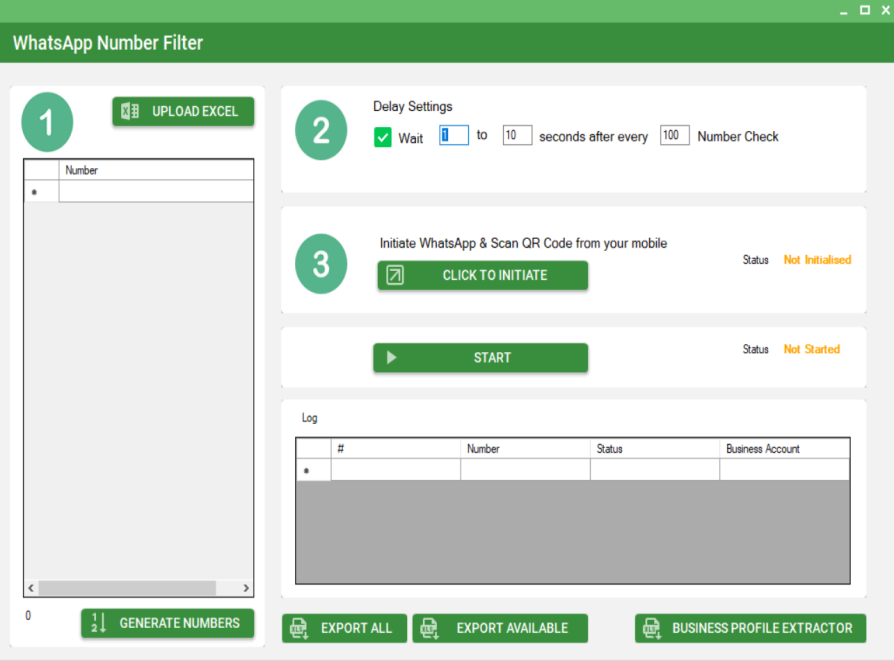Click the icon on Business Profile Extractor

(652, 628)
